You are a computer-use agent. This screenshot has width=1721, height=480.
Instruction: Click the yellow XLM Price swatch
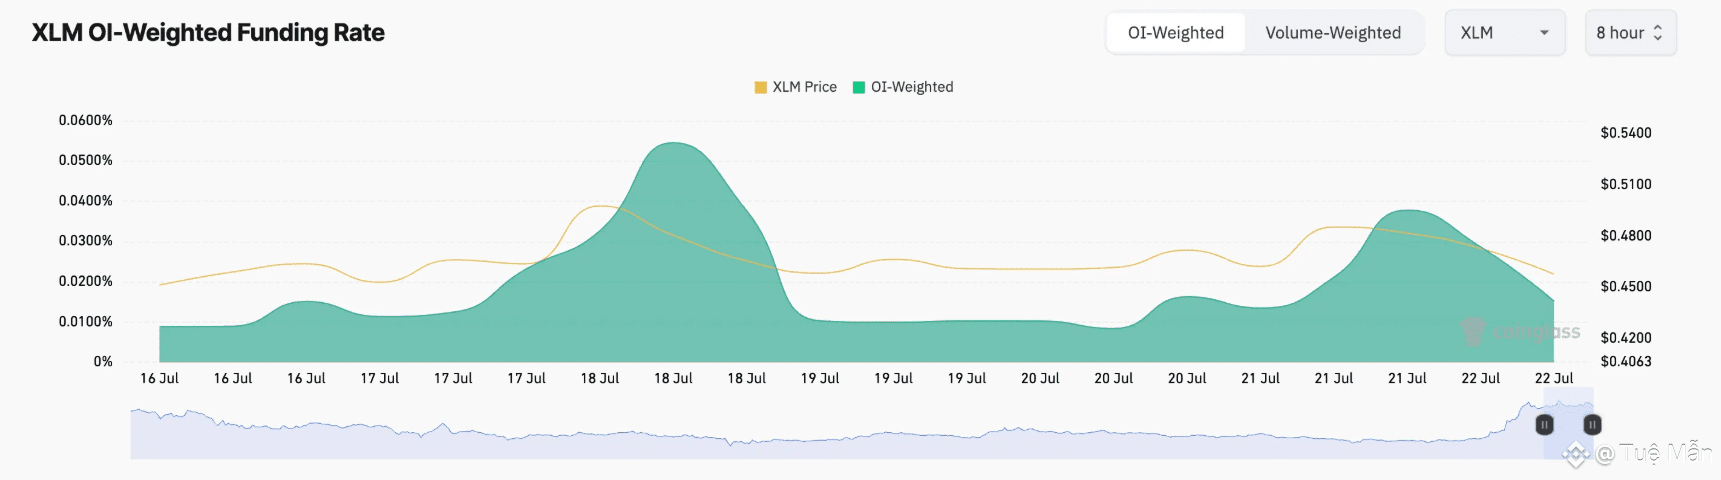click(760, 87)
